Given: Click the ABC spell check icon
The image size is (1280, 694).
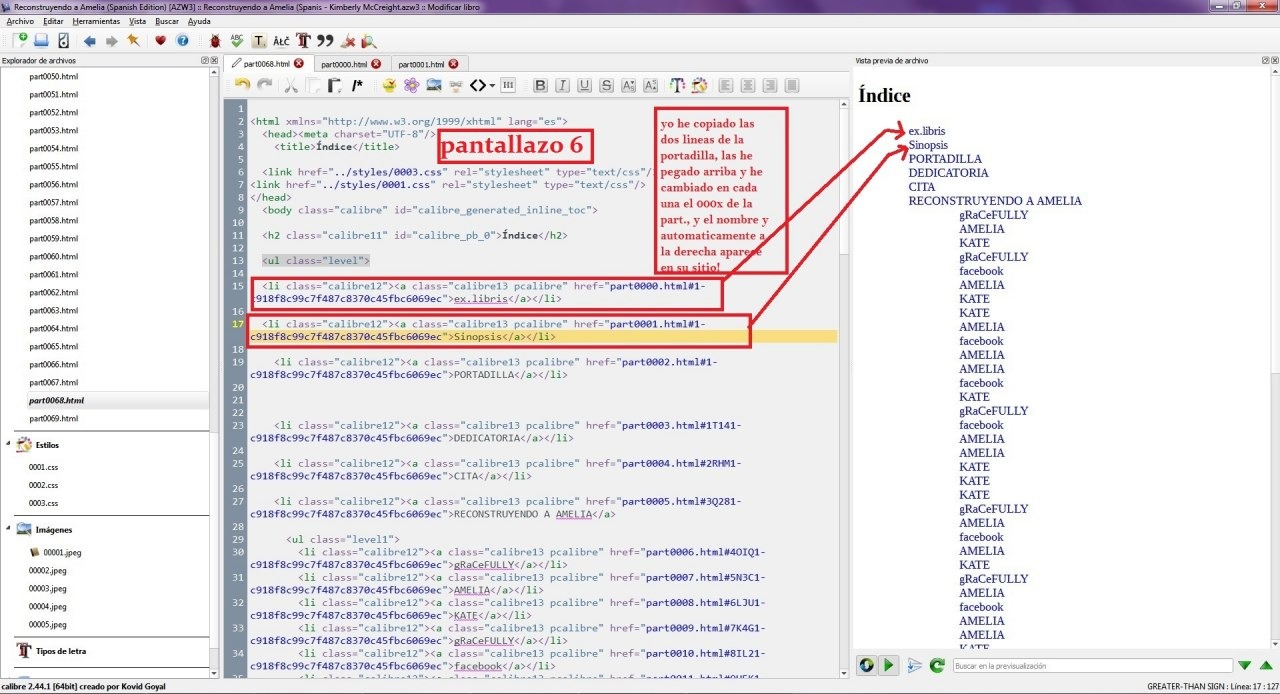Looking at the screenshot, I should pos(237,41).
